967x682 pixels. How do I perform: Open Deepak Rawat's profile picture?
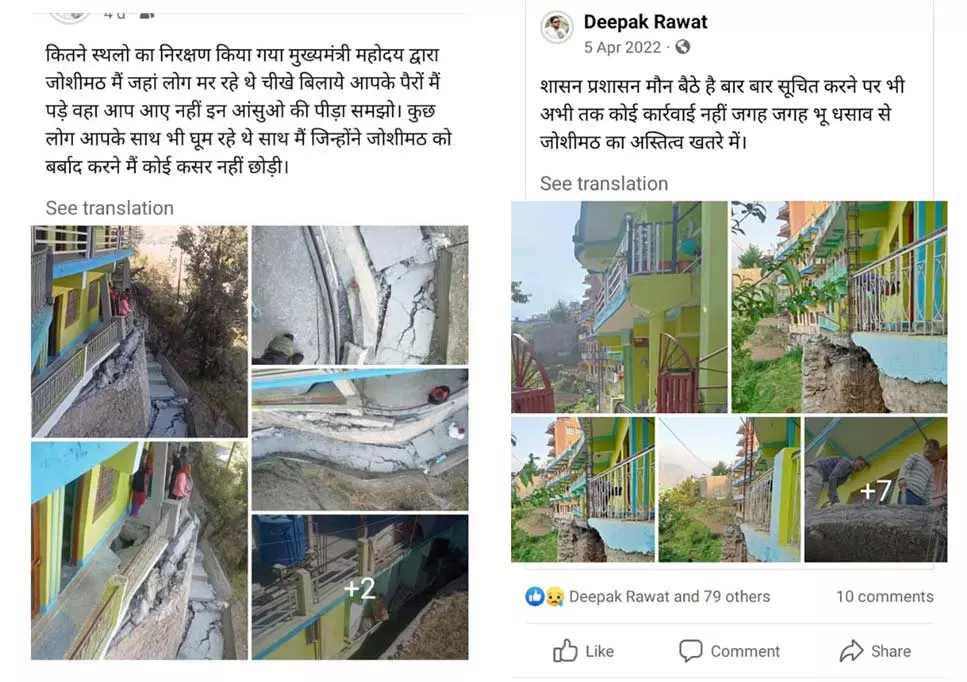556,27
